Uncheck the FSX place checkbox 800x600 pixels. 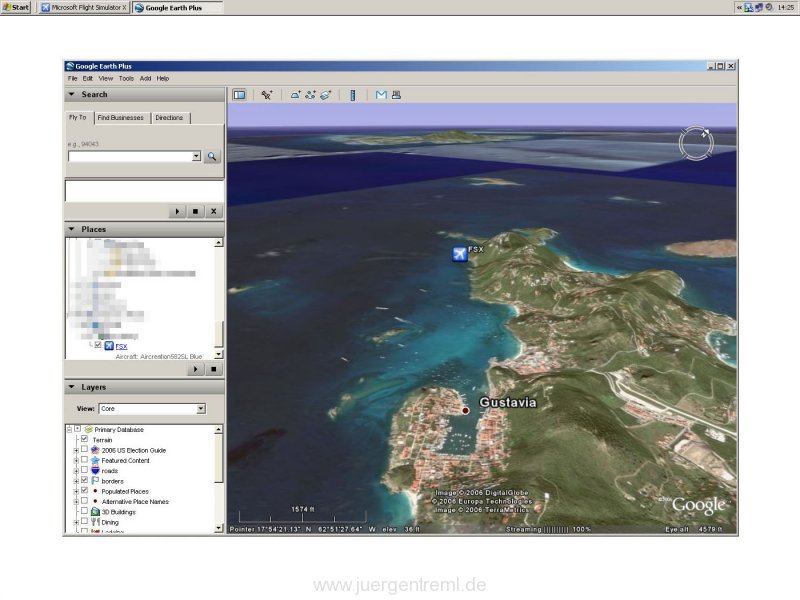(98, 345)
